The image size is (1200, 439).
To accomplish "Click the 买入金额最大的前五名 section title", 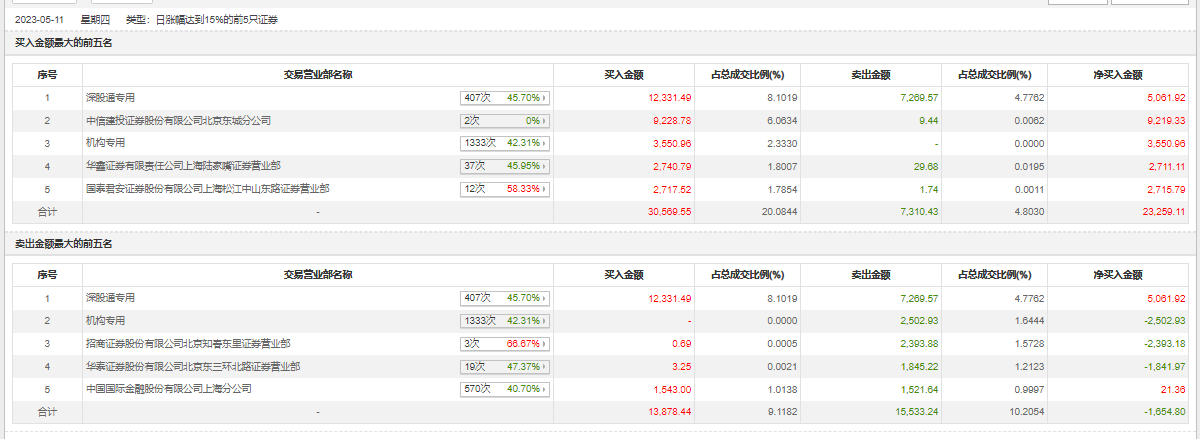I will (x=64, y=43).
